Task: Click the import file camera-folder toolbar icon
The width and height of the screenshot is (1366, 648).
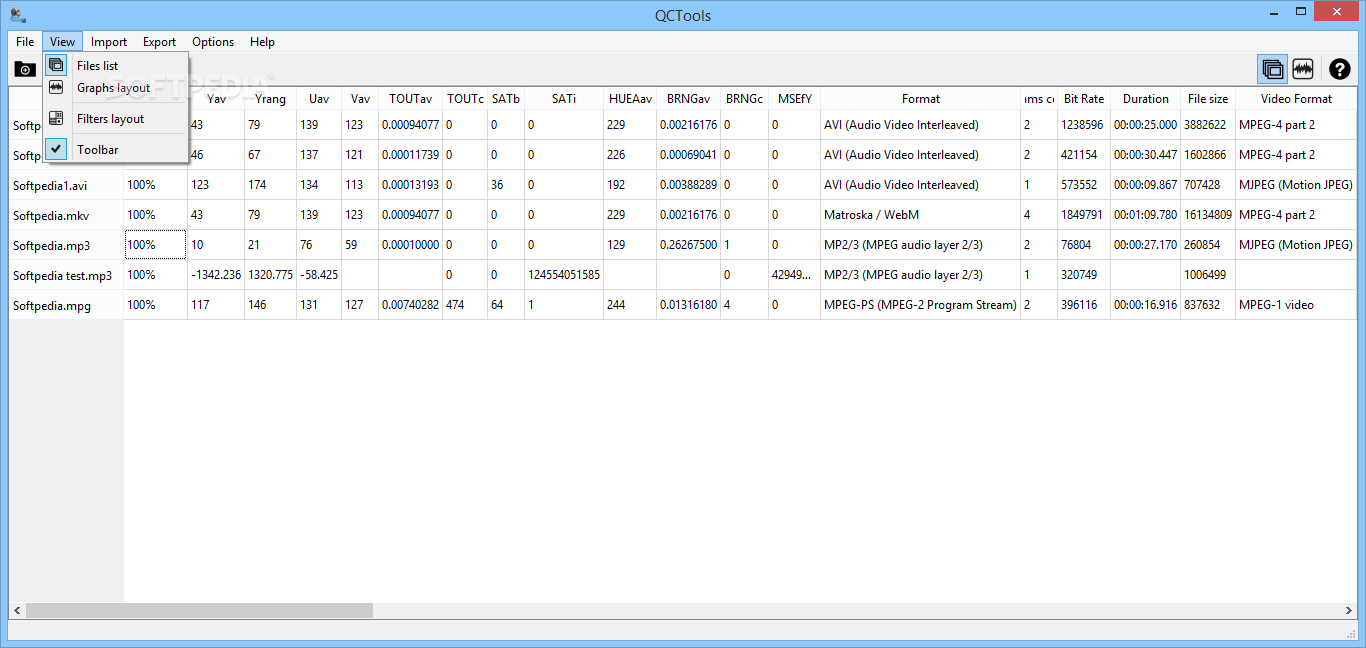Action: tap(25, 69)
